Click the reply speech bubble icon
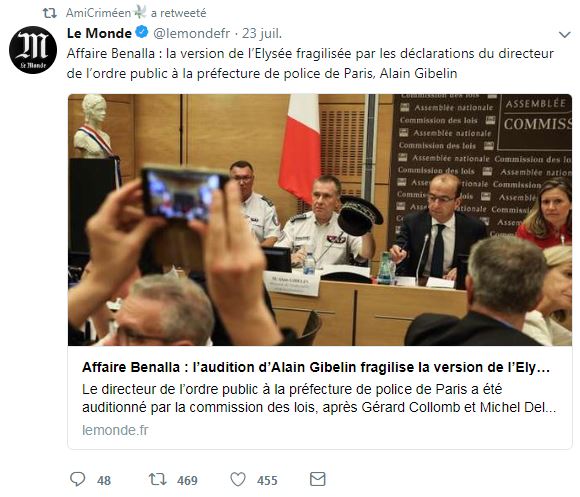This screenshot has width=580, height=497. click(78, 479)
